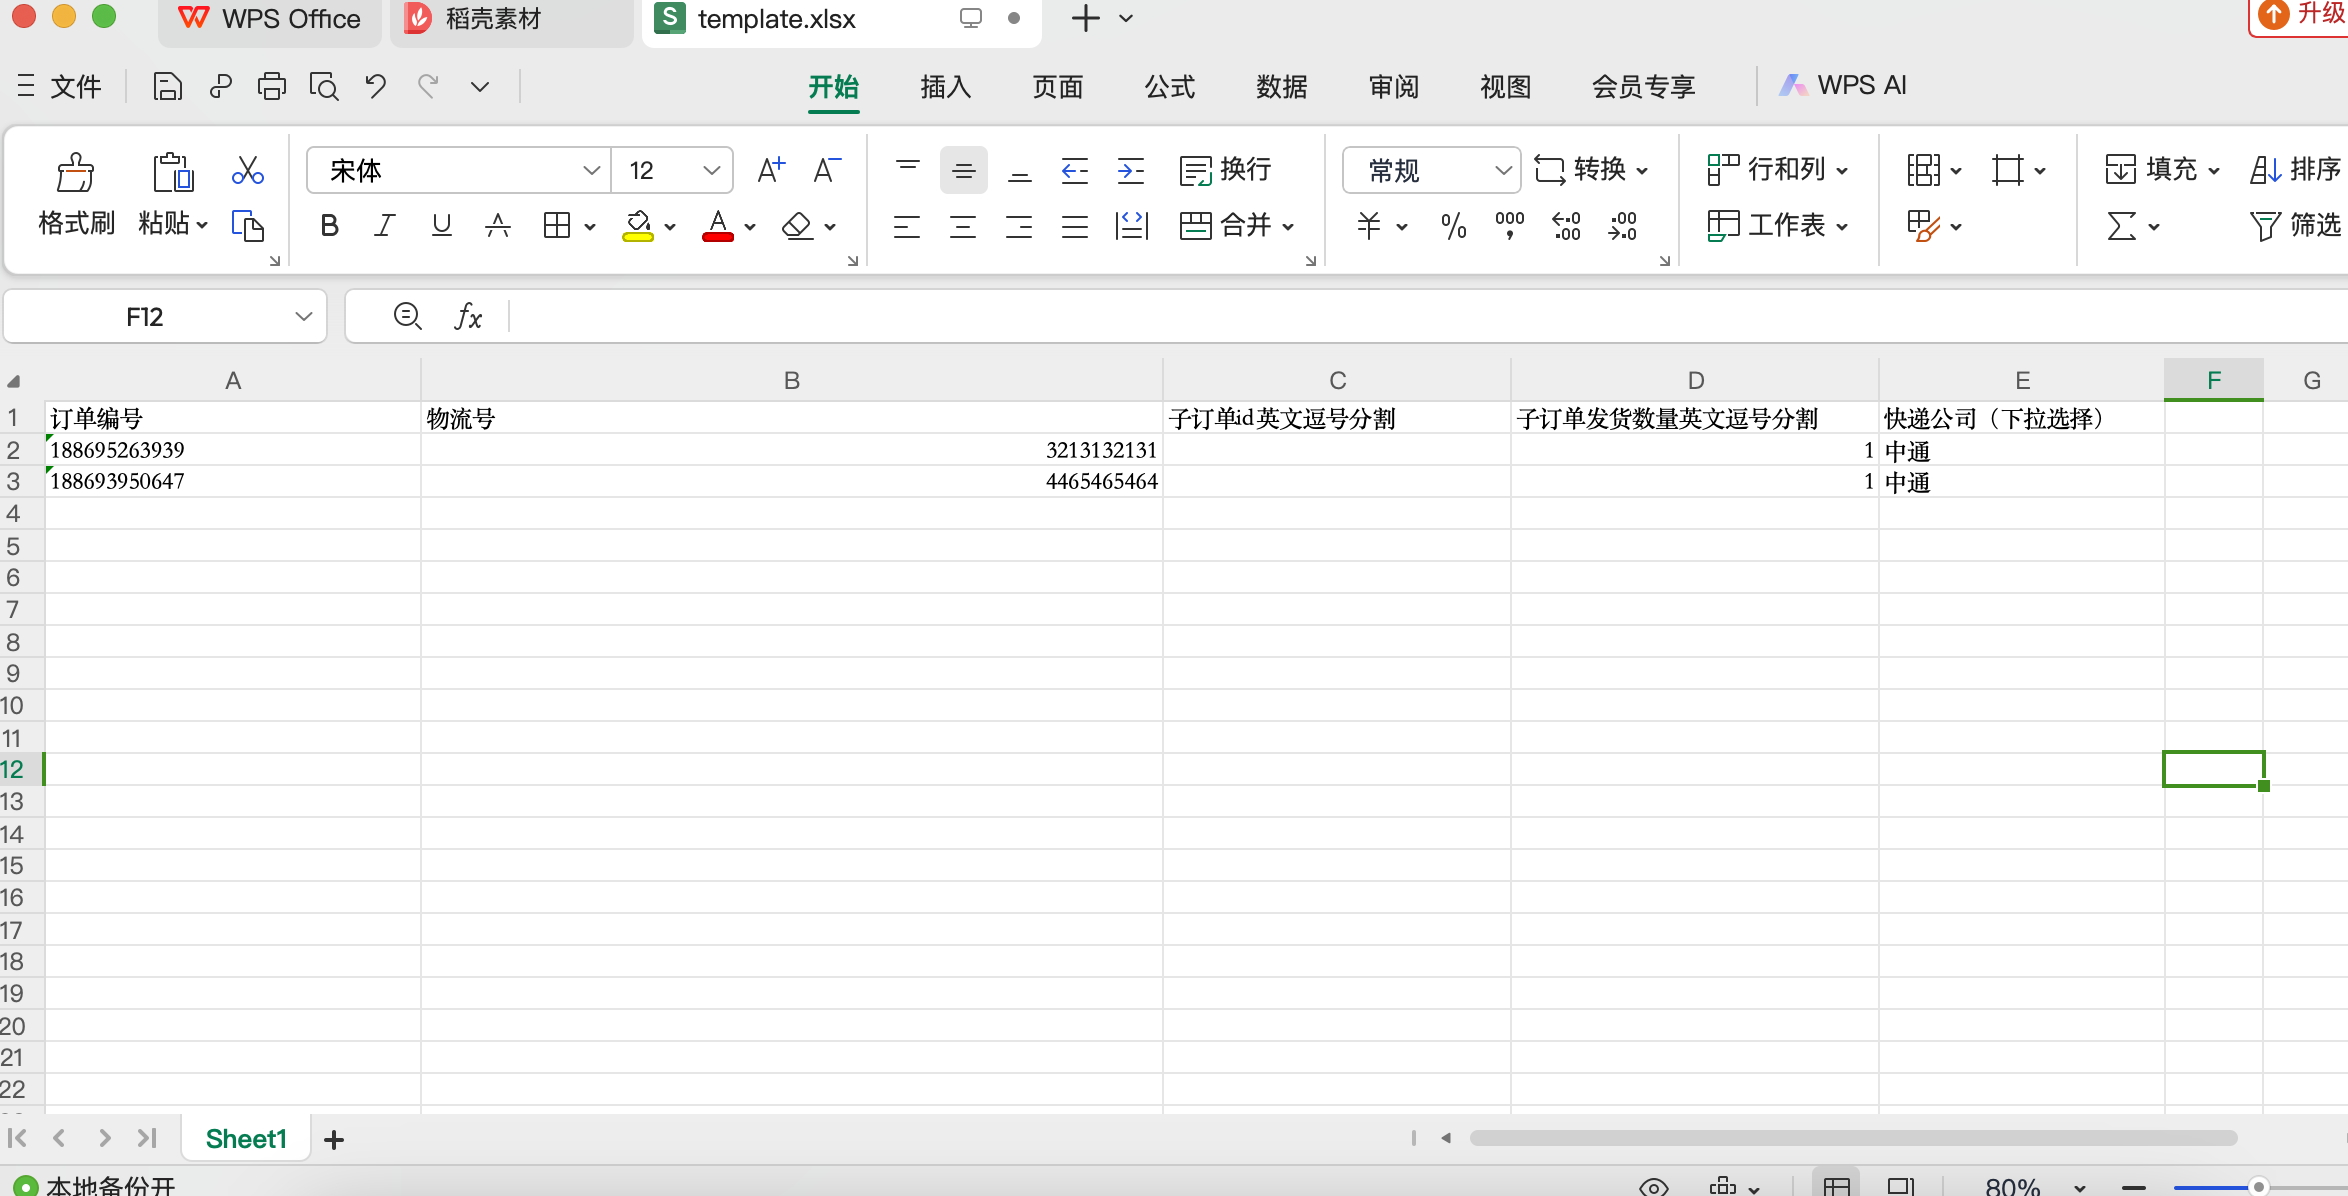Toggle Bold formatting
The width and height of the screenshot is (2348, 1196).
tap(329, 226)
